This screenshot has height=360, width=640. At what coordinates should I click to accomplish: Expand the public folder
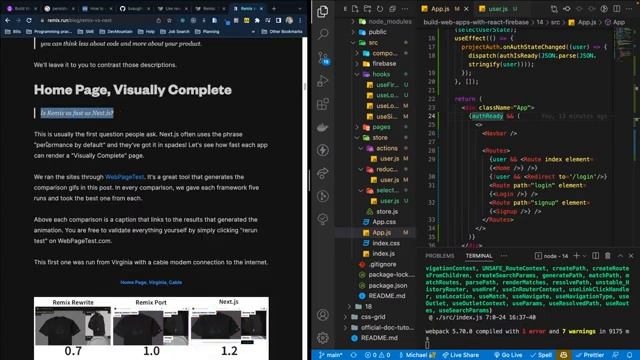pos(353,32)
